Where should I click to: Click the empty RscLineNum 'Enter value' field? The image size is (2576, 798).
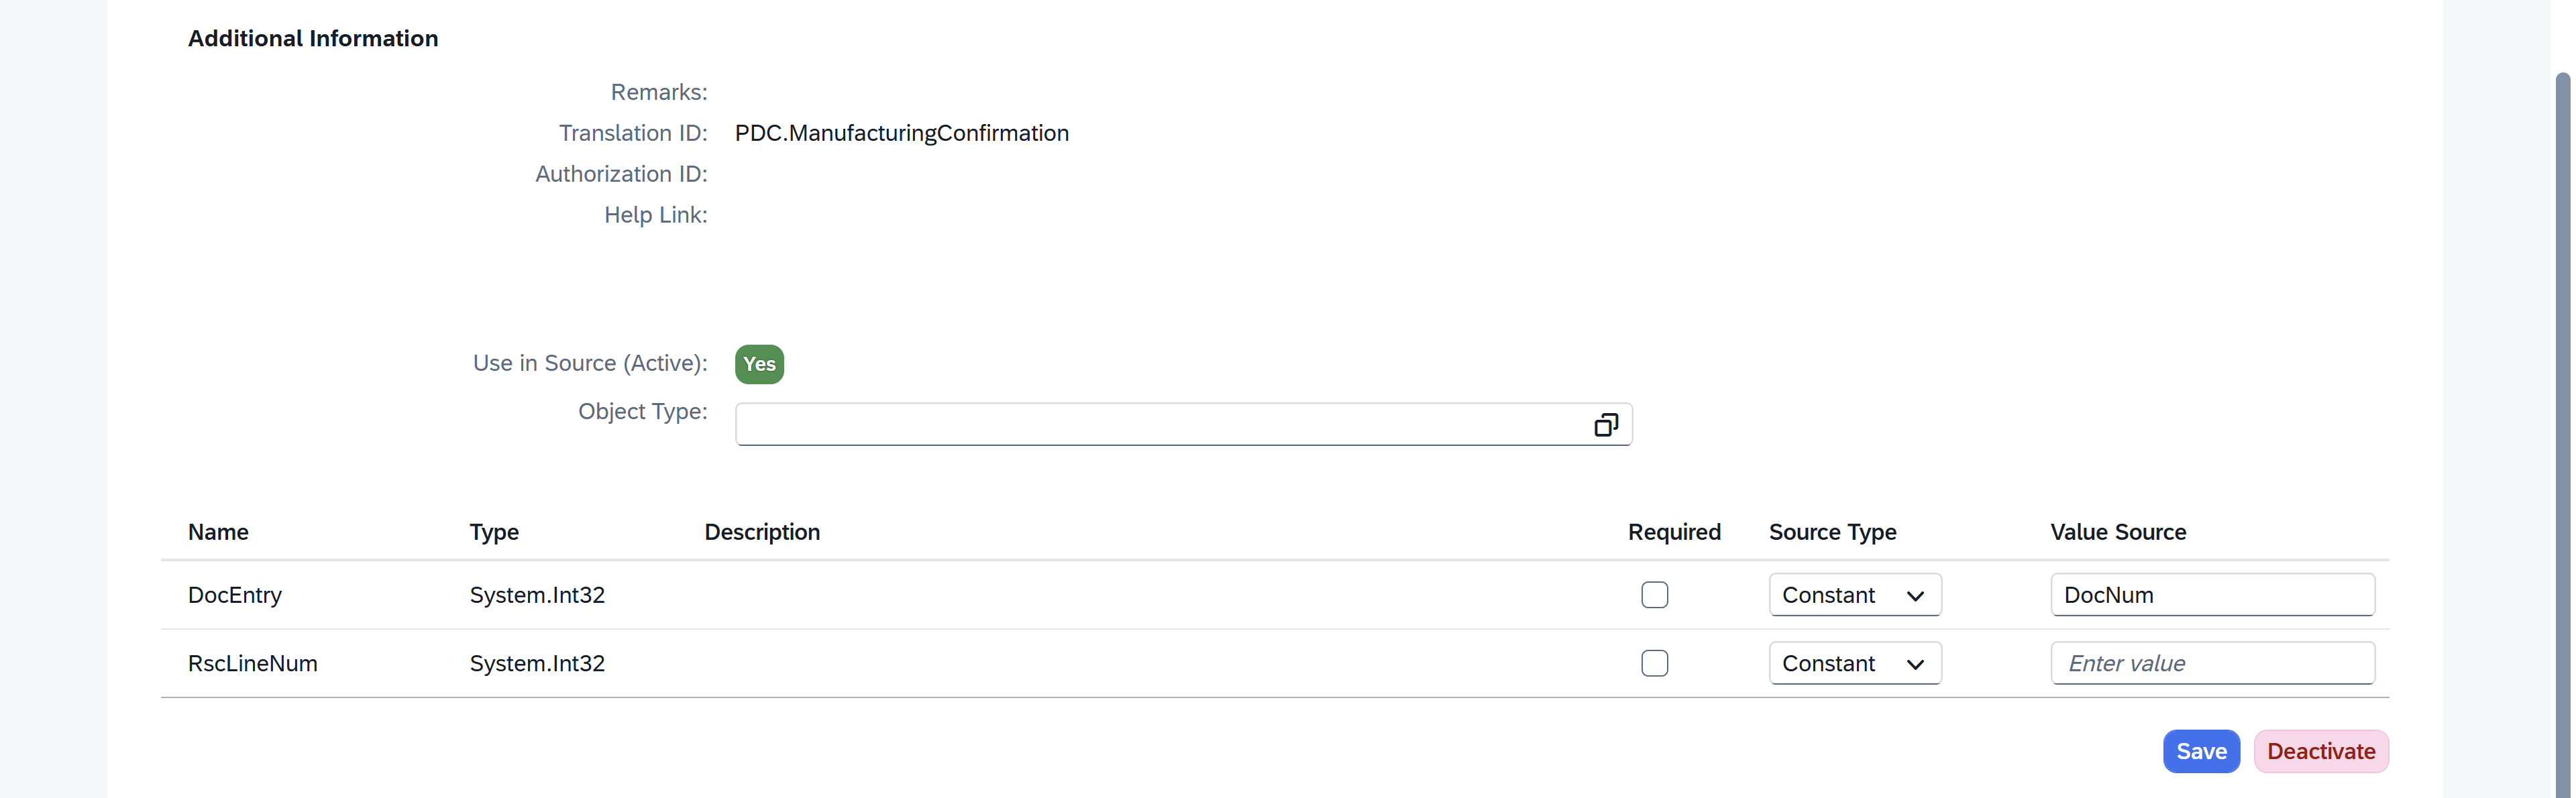pos(2211,663)
